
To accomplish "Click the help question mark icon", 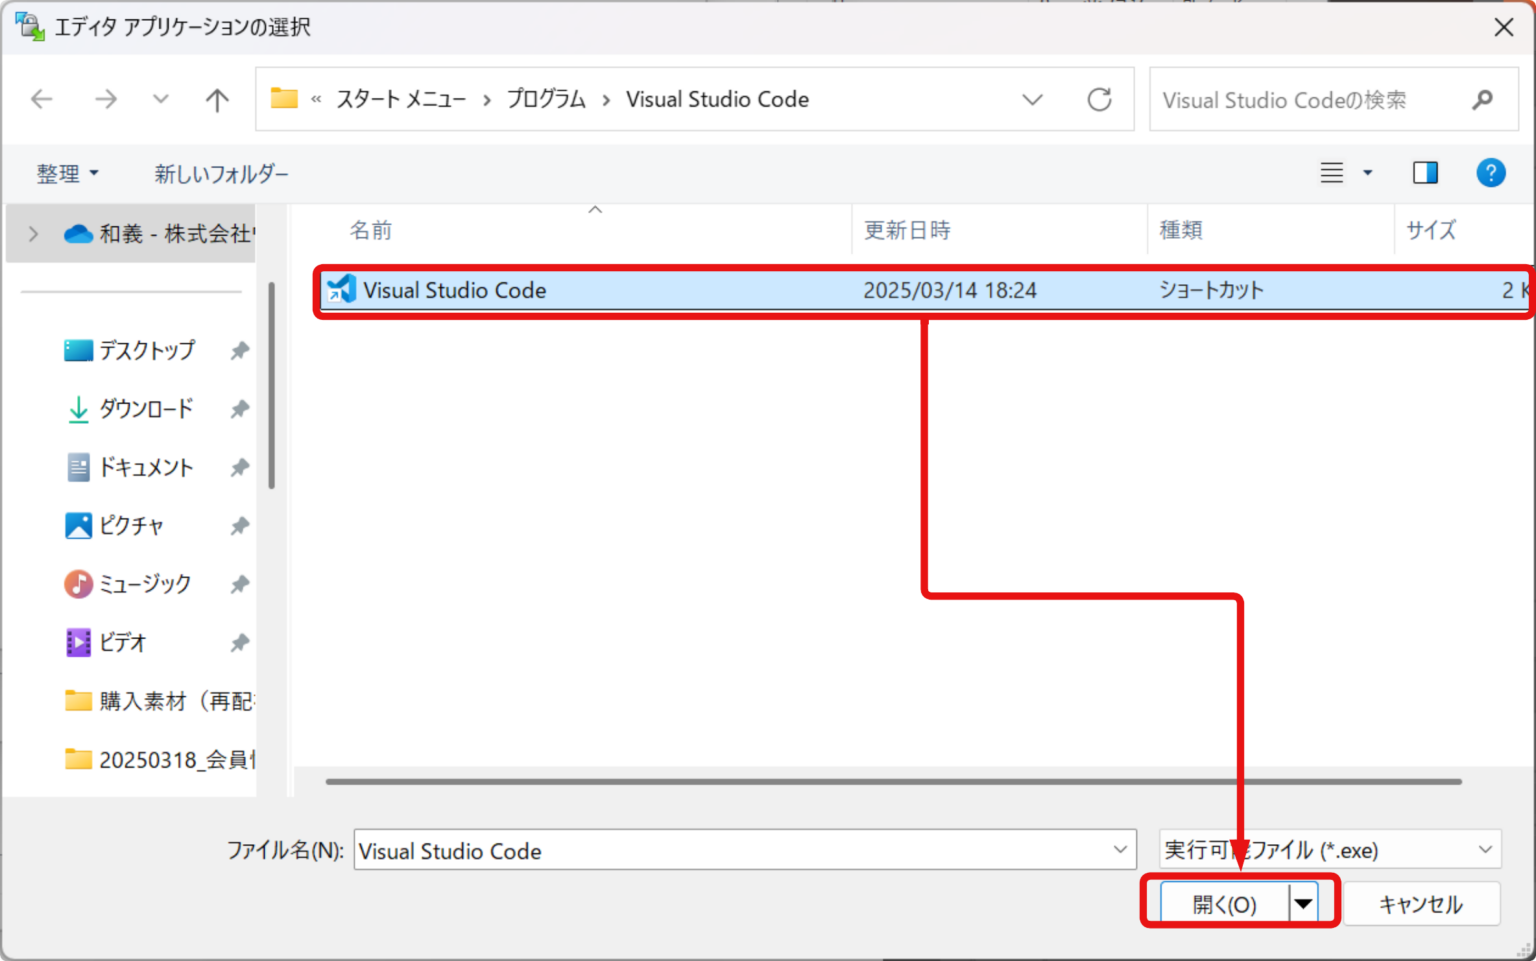I will pos(1491,172).
